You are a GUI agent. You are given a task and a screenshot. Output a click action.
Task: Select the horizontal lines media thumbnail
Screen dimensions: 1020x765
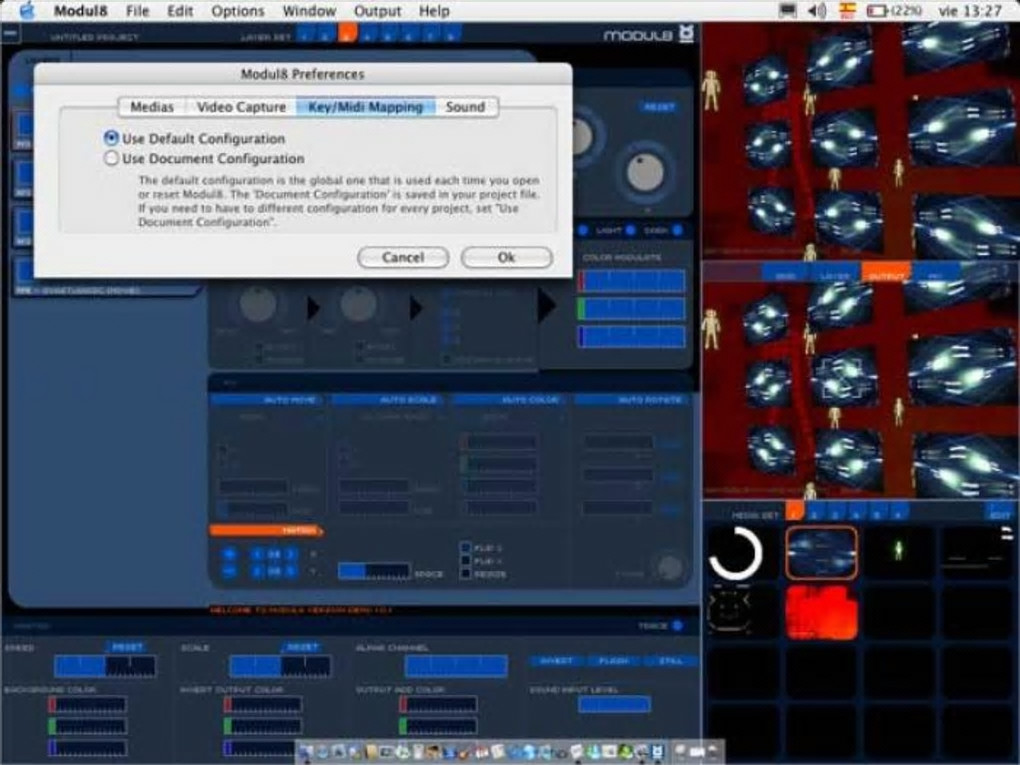point(978,553)
